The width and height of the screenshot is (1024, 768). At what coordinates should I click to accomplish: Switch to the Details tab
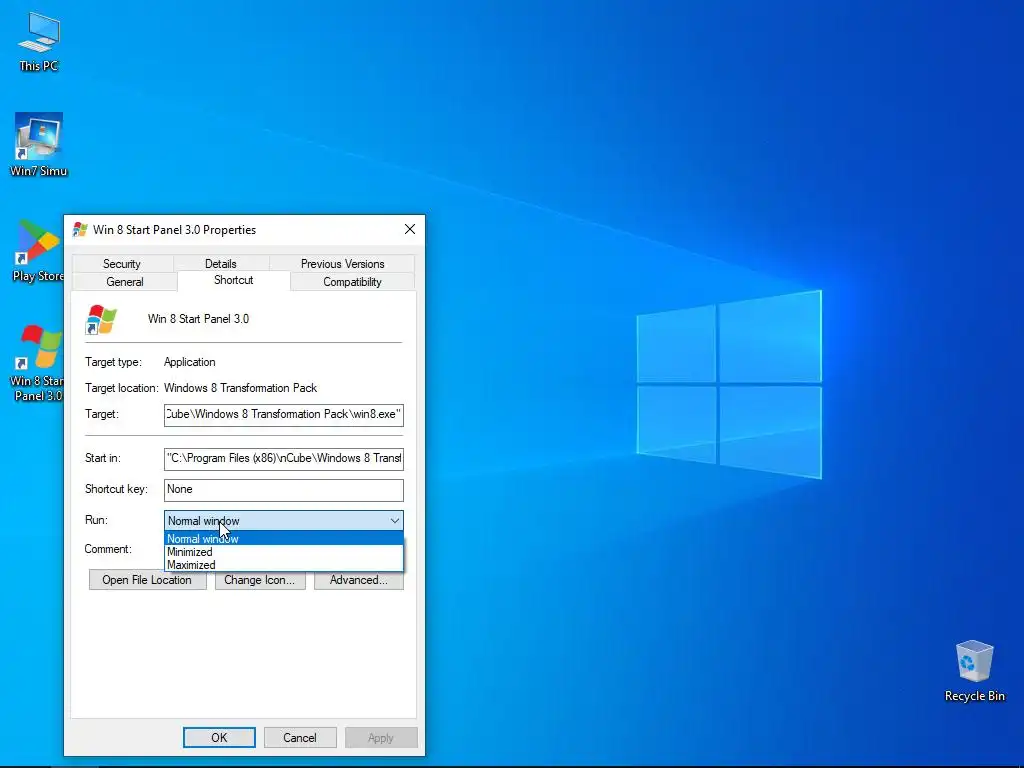pyautogui.click(x=221, y=263)
